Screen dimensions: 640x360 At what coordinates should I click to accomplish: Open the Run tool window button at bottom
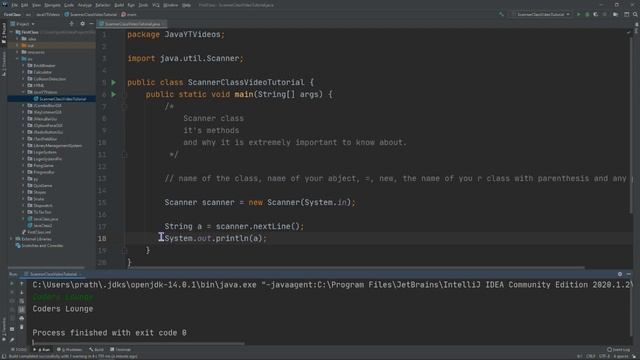pos(42,349)
